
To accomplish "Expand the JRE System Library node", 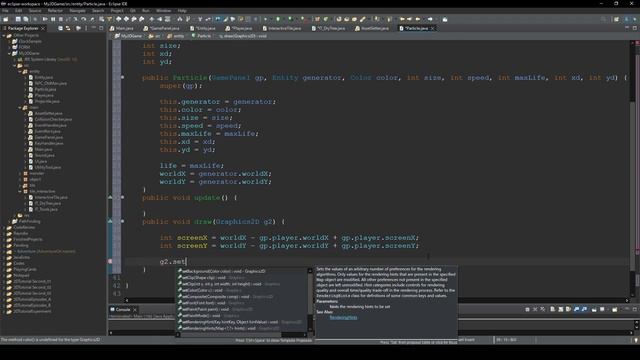I will click(15, 60).
